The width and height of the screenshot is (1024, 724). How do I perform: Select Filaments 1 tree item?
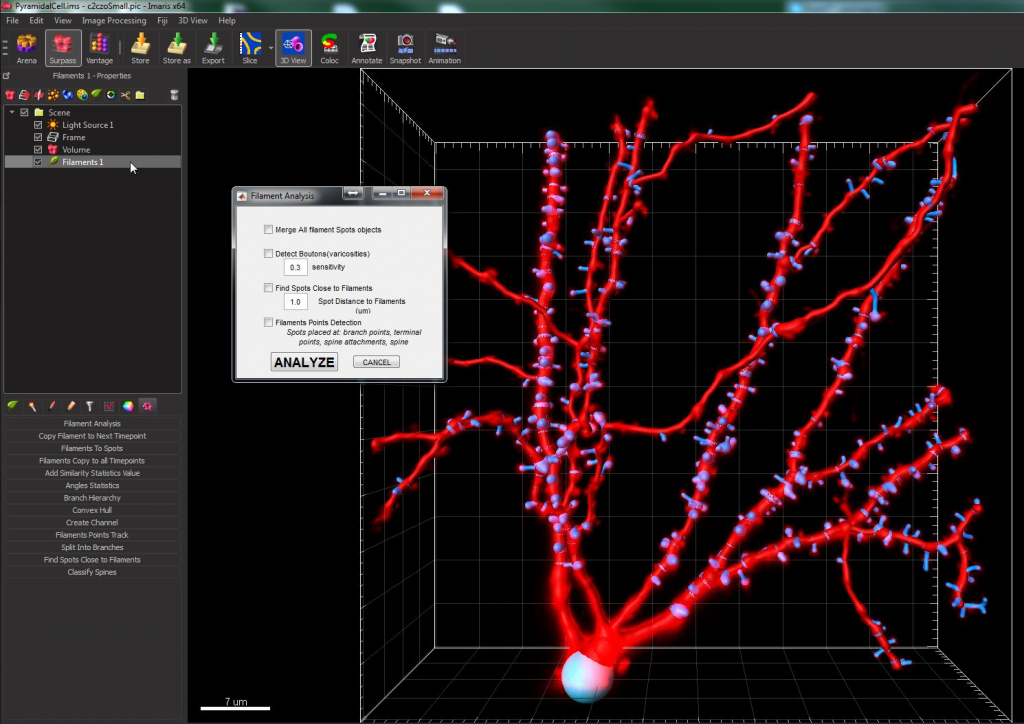[93, 162]
